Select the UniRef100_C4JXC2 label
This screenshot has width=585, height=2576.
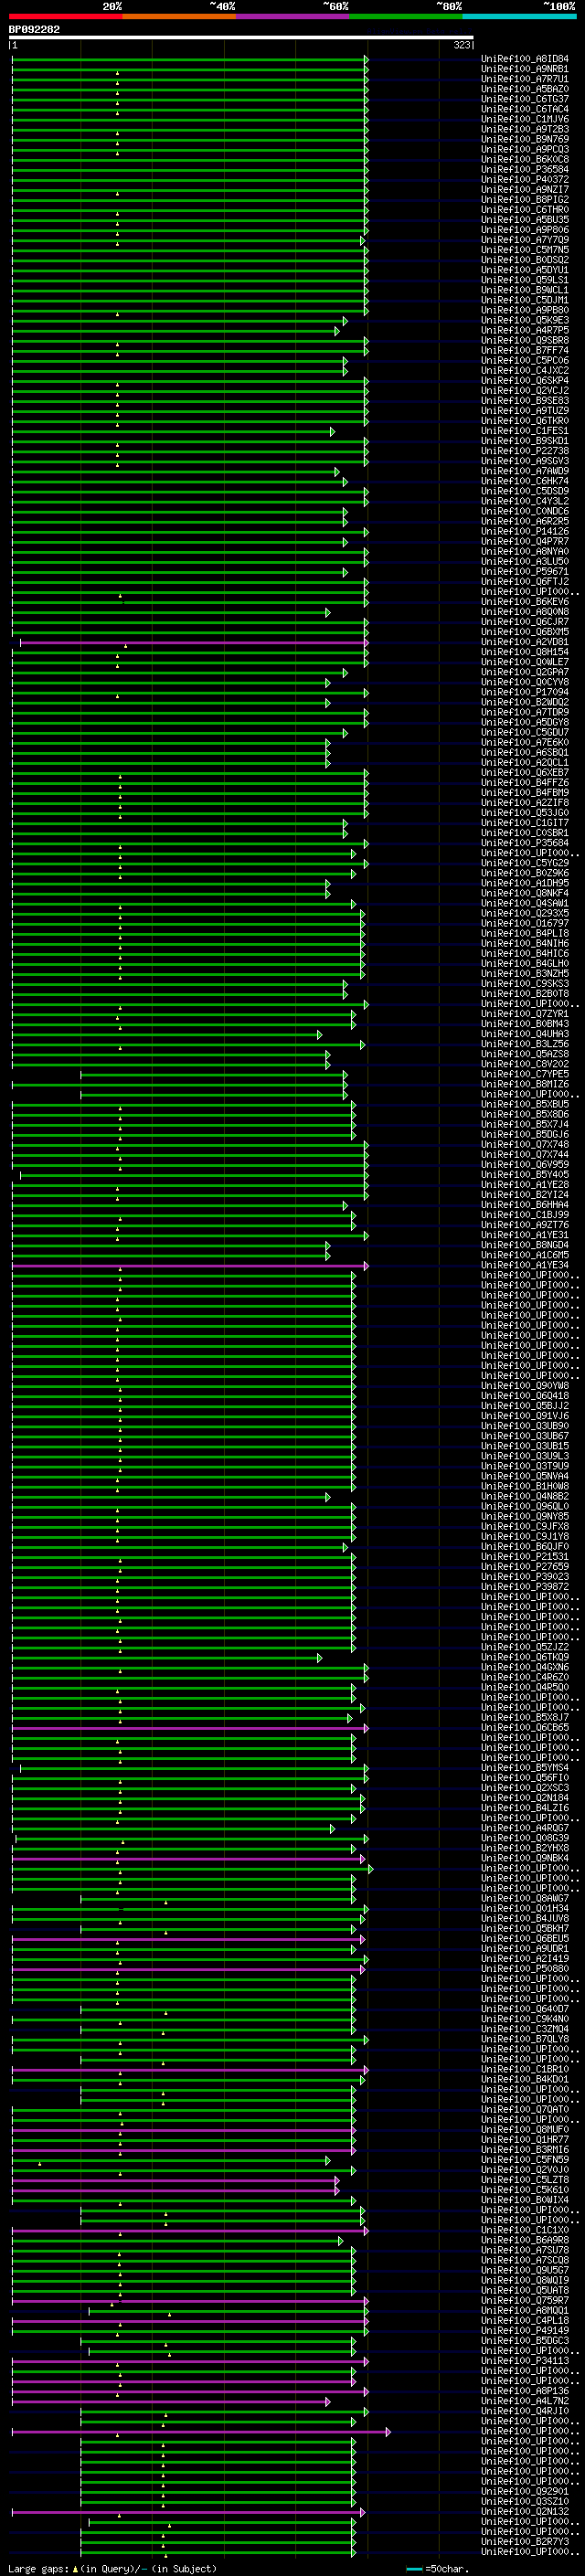tap(525, 371)
